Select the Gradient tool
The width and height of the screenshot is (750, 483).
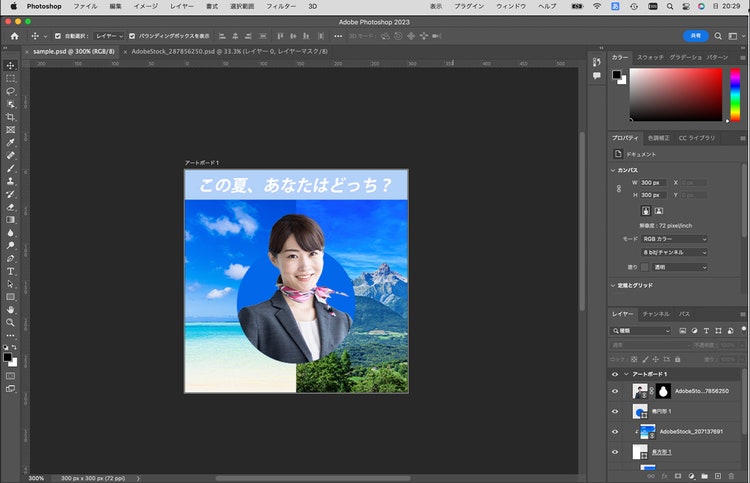click(x=11, y=220)
